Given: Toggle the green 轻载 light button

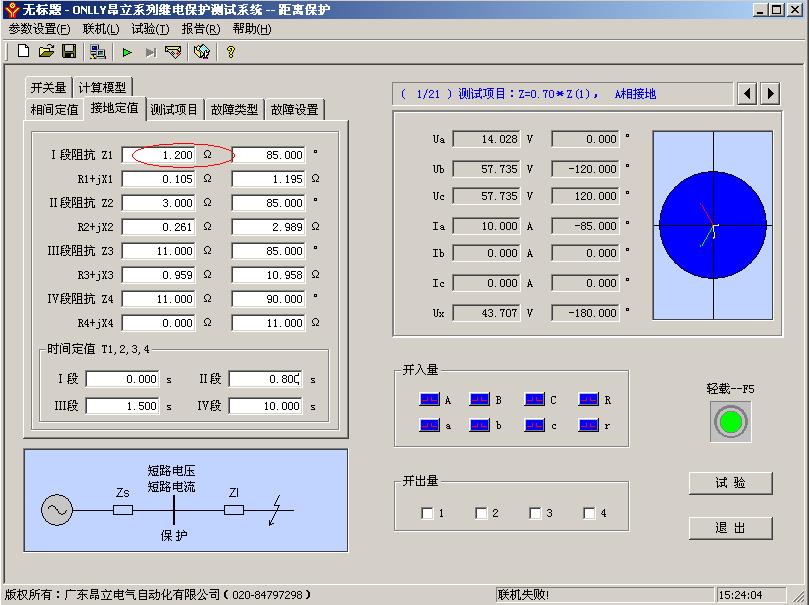Looking at the screenshot, I should tap(731, 420).
